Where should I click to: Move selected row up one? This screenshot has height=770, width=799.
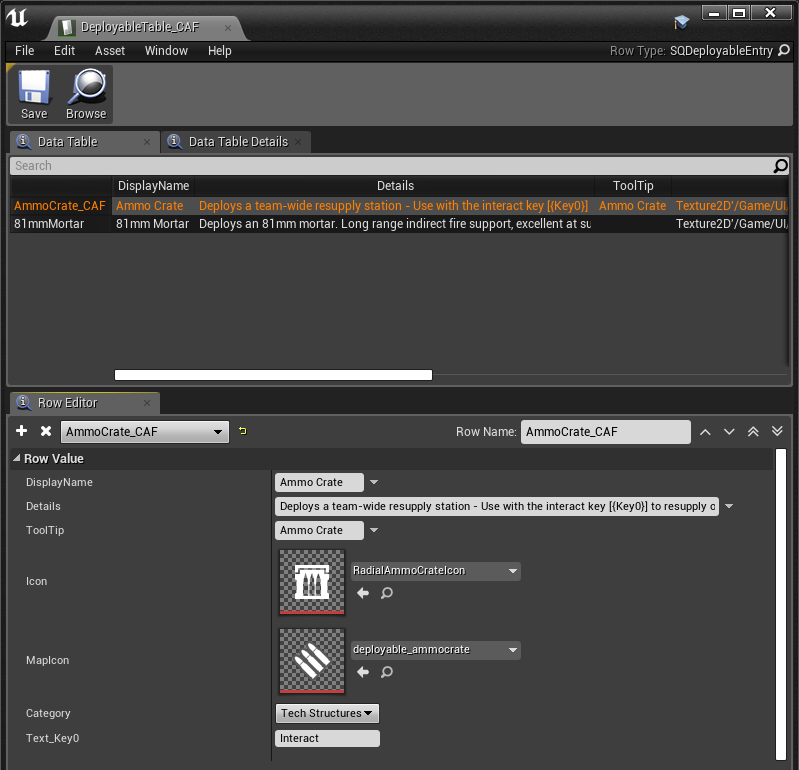pyautogui.click(x=705, y=432)
